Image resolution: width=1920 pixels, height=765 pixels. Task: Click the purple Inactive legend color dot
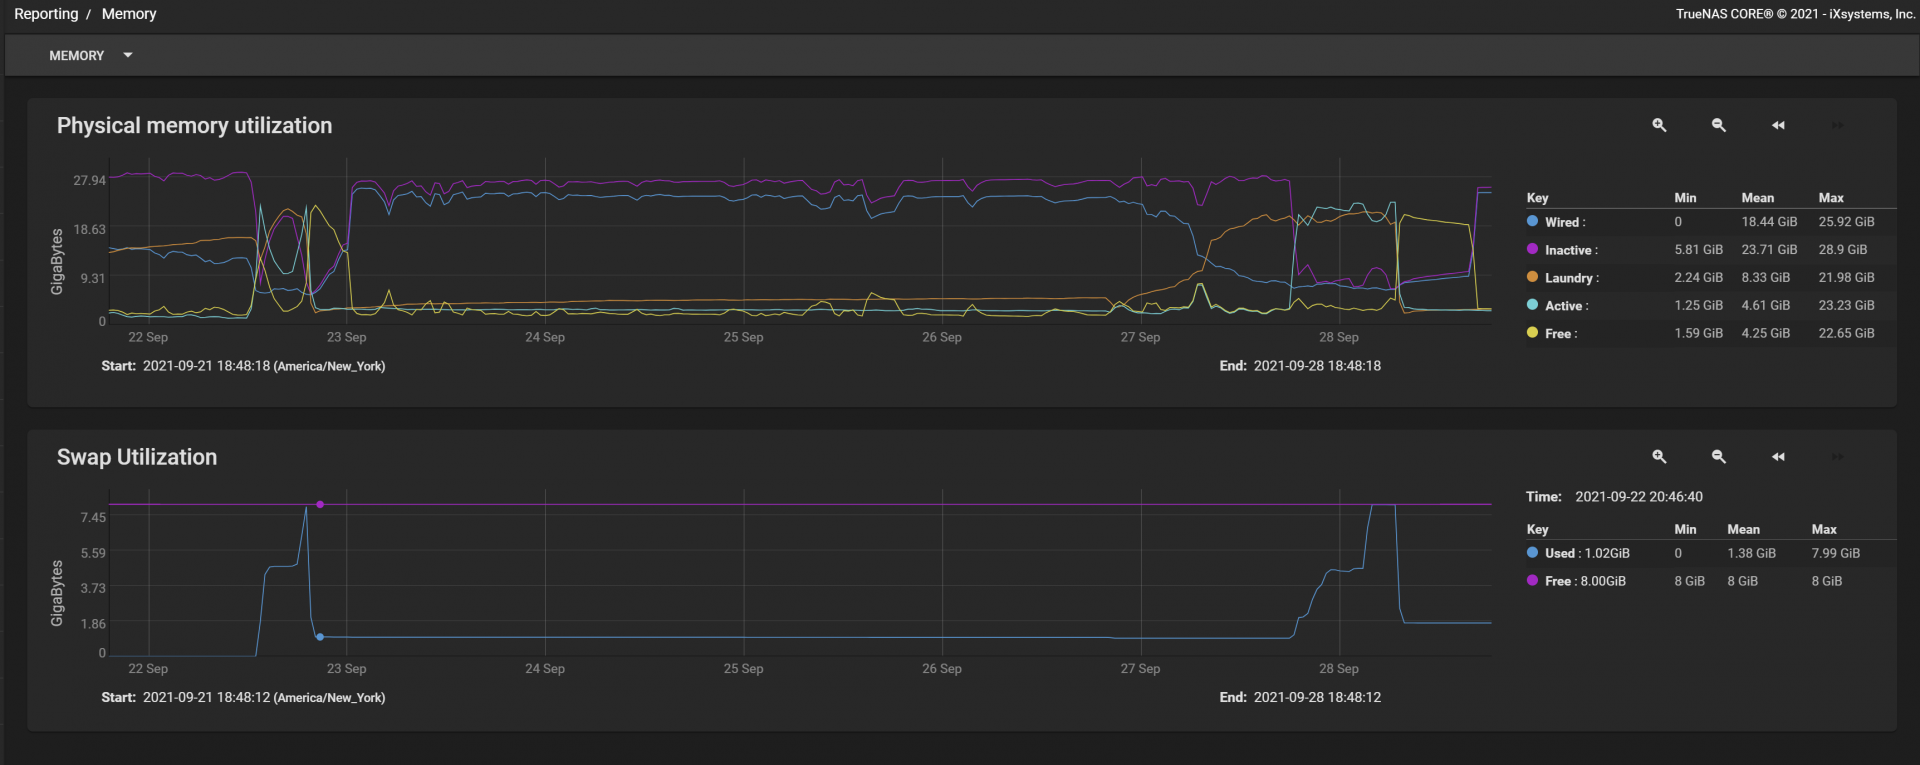pos(1532,249)
